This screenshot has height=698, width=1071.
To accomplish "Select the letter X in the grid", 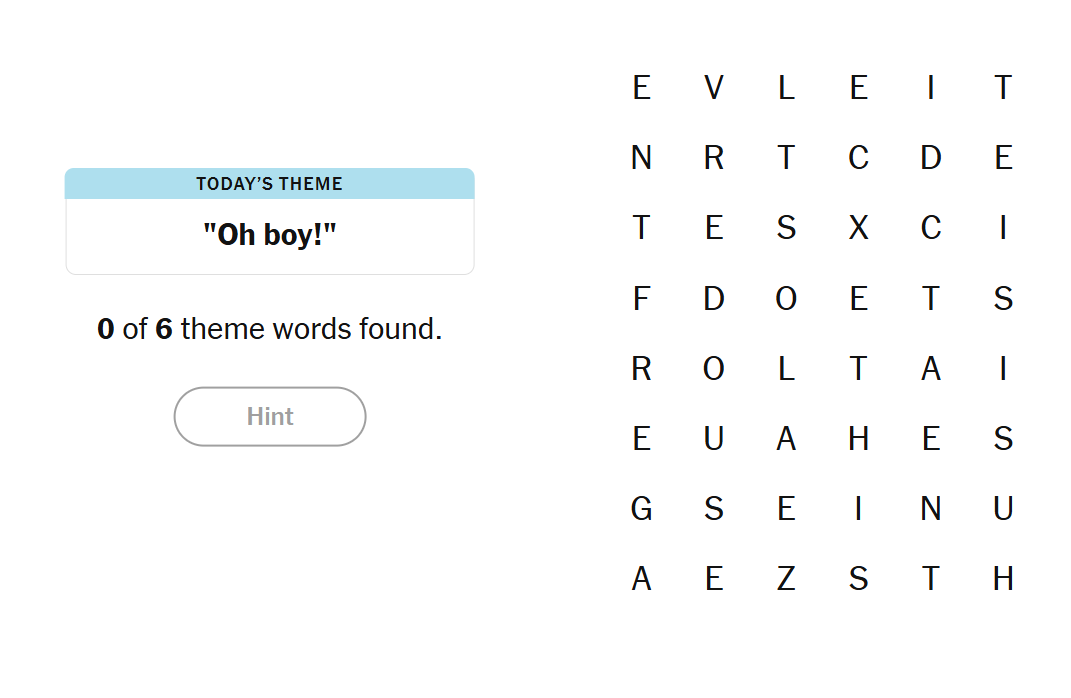I will pos(858,228).
